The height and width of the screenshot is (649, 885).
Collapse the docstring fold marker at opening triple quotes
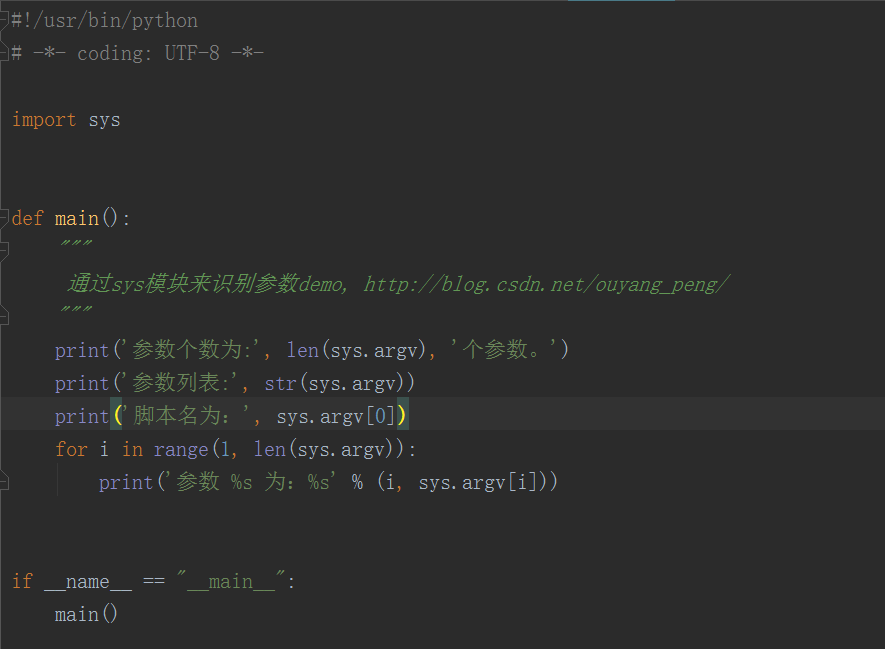click(x=3, y=250)
